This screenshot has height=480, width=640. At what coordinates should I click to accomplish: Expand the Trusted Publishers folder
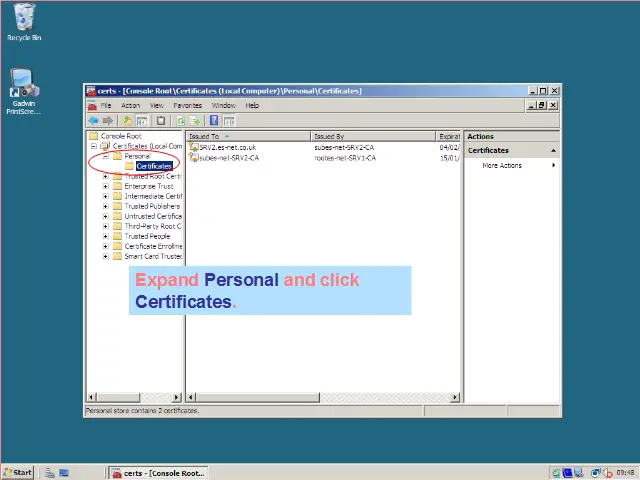tap(106, 206)
